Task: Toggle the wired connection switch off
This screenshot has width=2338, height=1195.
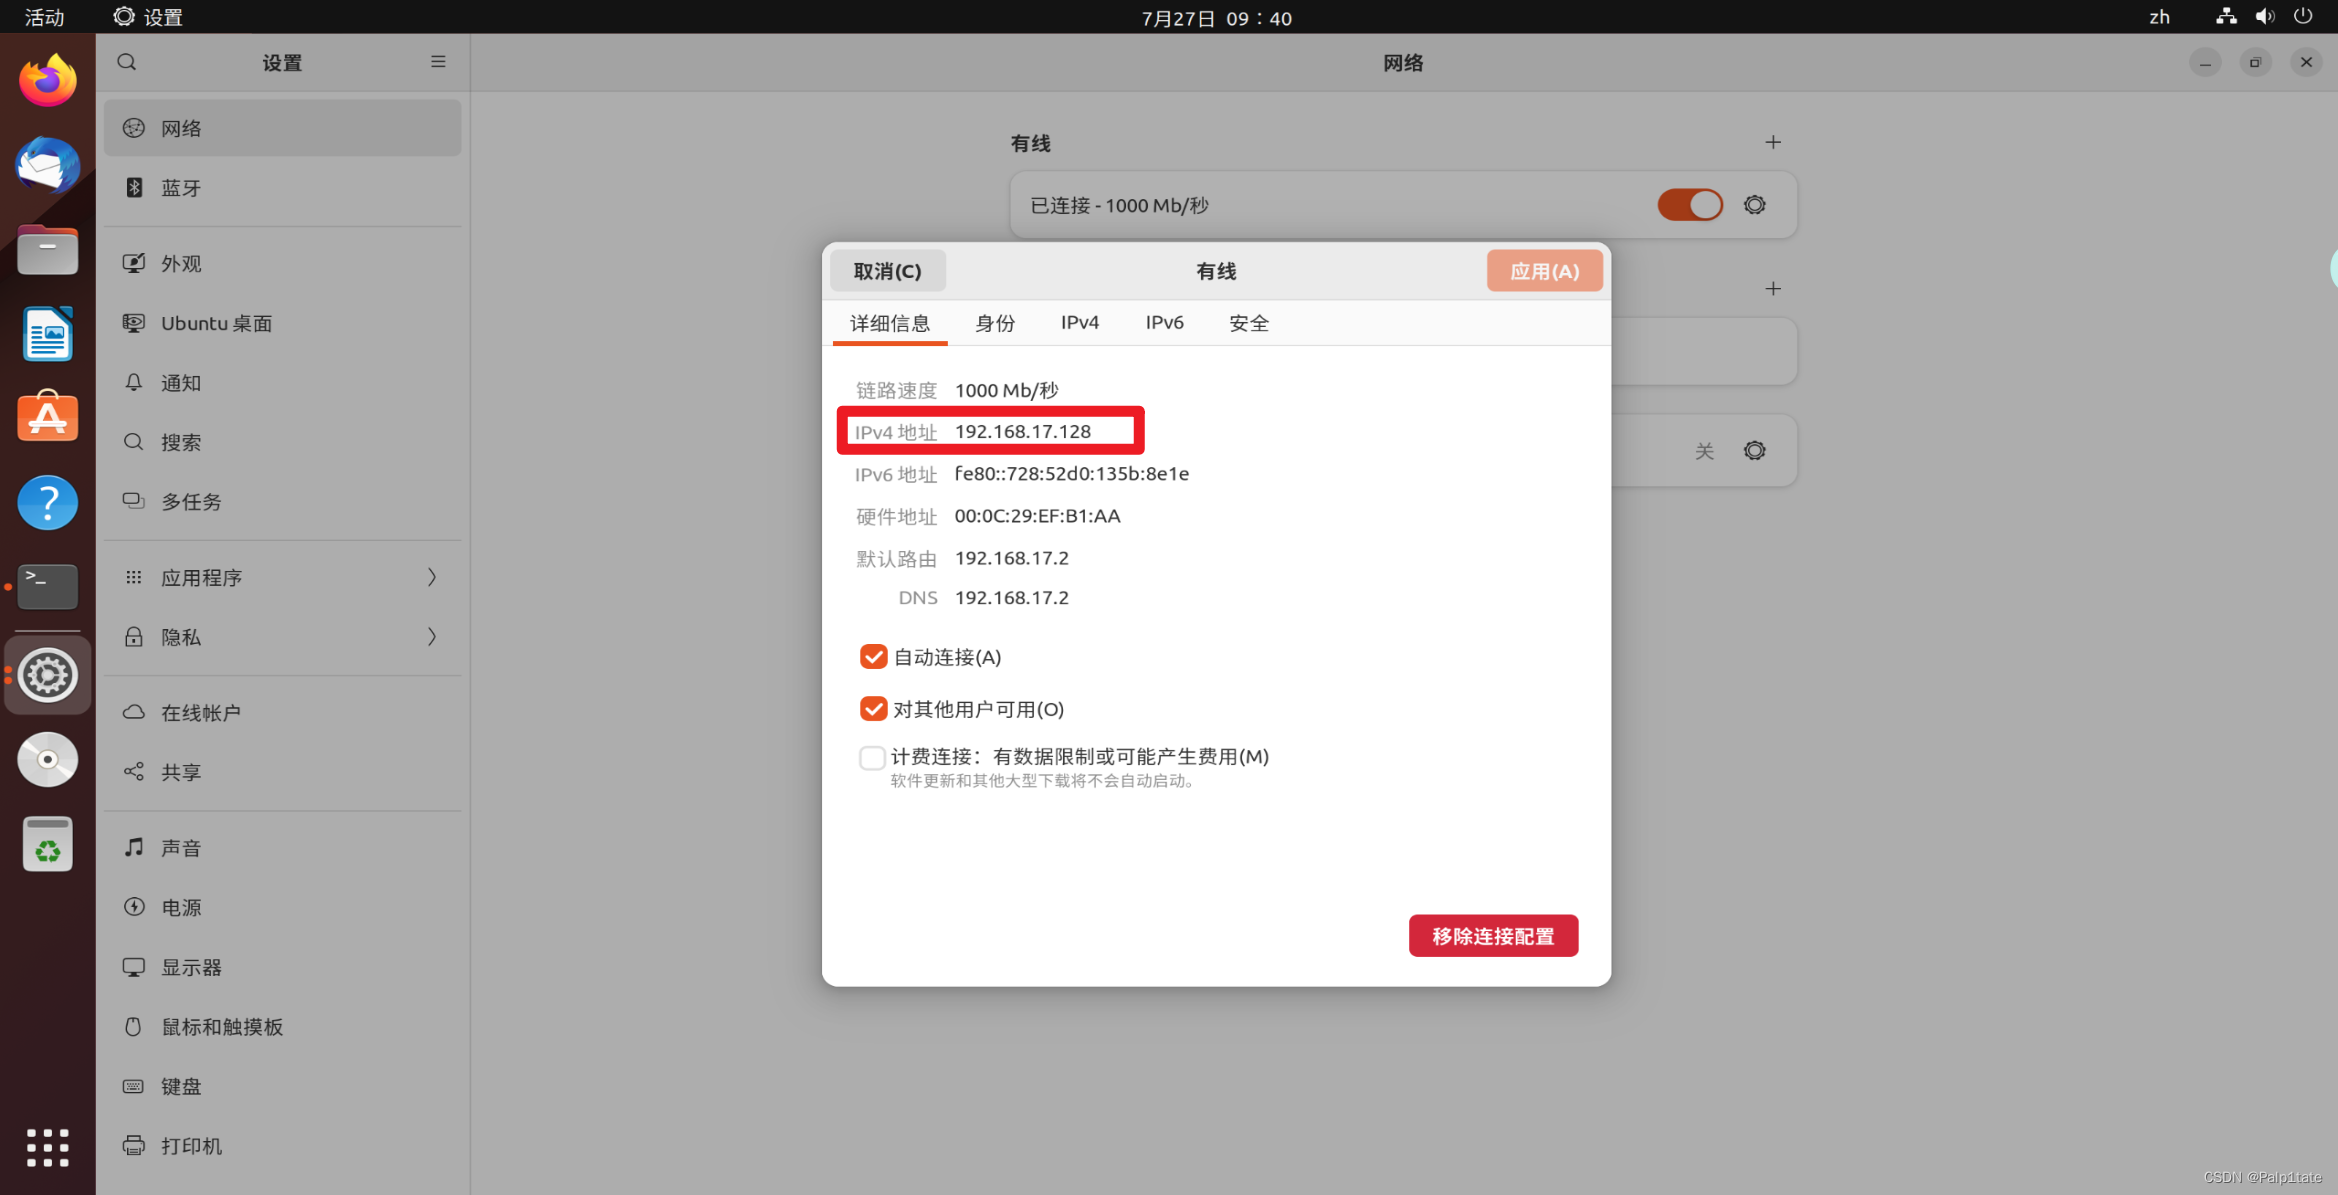Action: pos(1690,205)
